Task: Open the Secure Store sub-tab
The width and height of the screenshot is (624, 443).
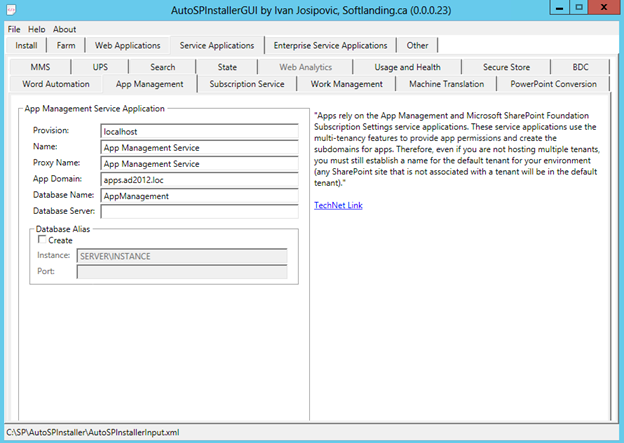Action: point(506,67)
